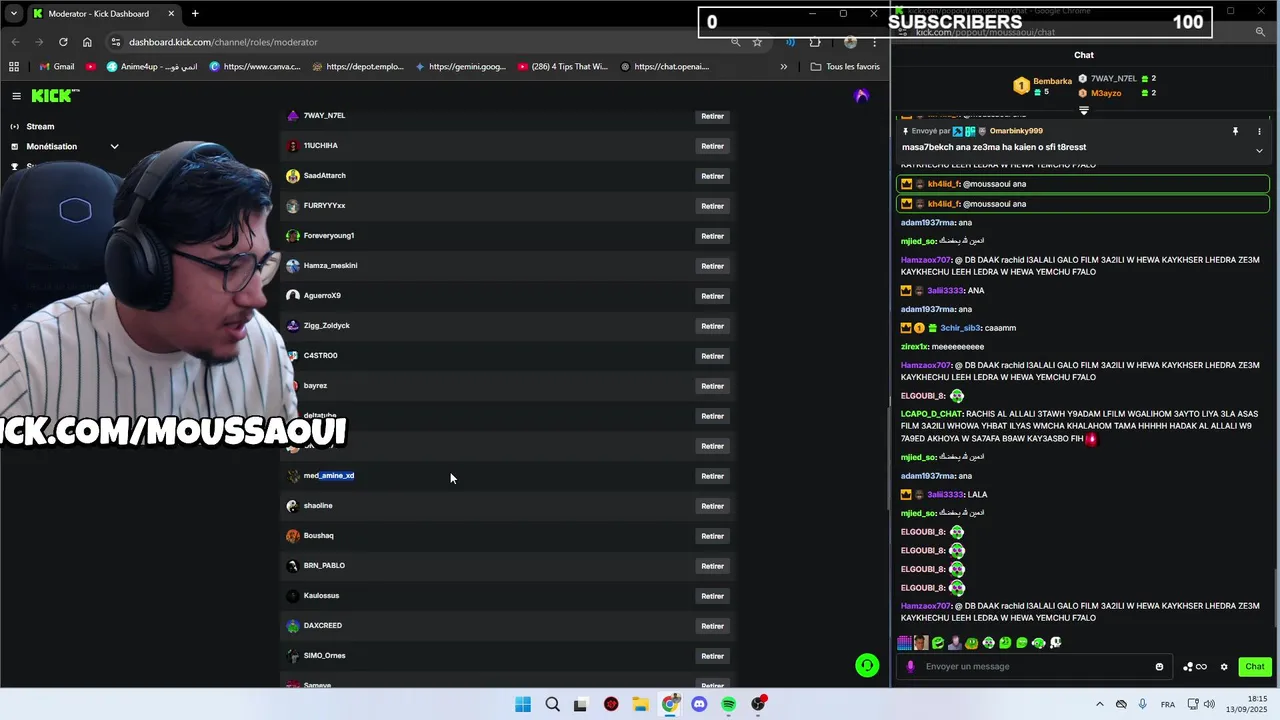This screenshot has width=1280, height=720.
Task: Click Retirer for med_amine_xd
Action: tap(712, 476)
